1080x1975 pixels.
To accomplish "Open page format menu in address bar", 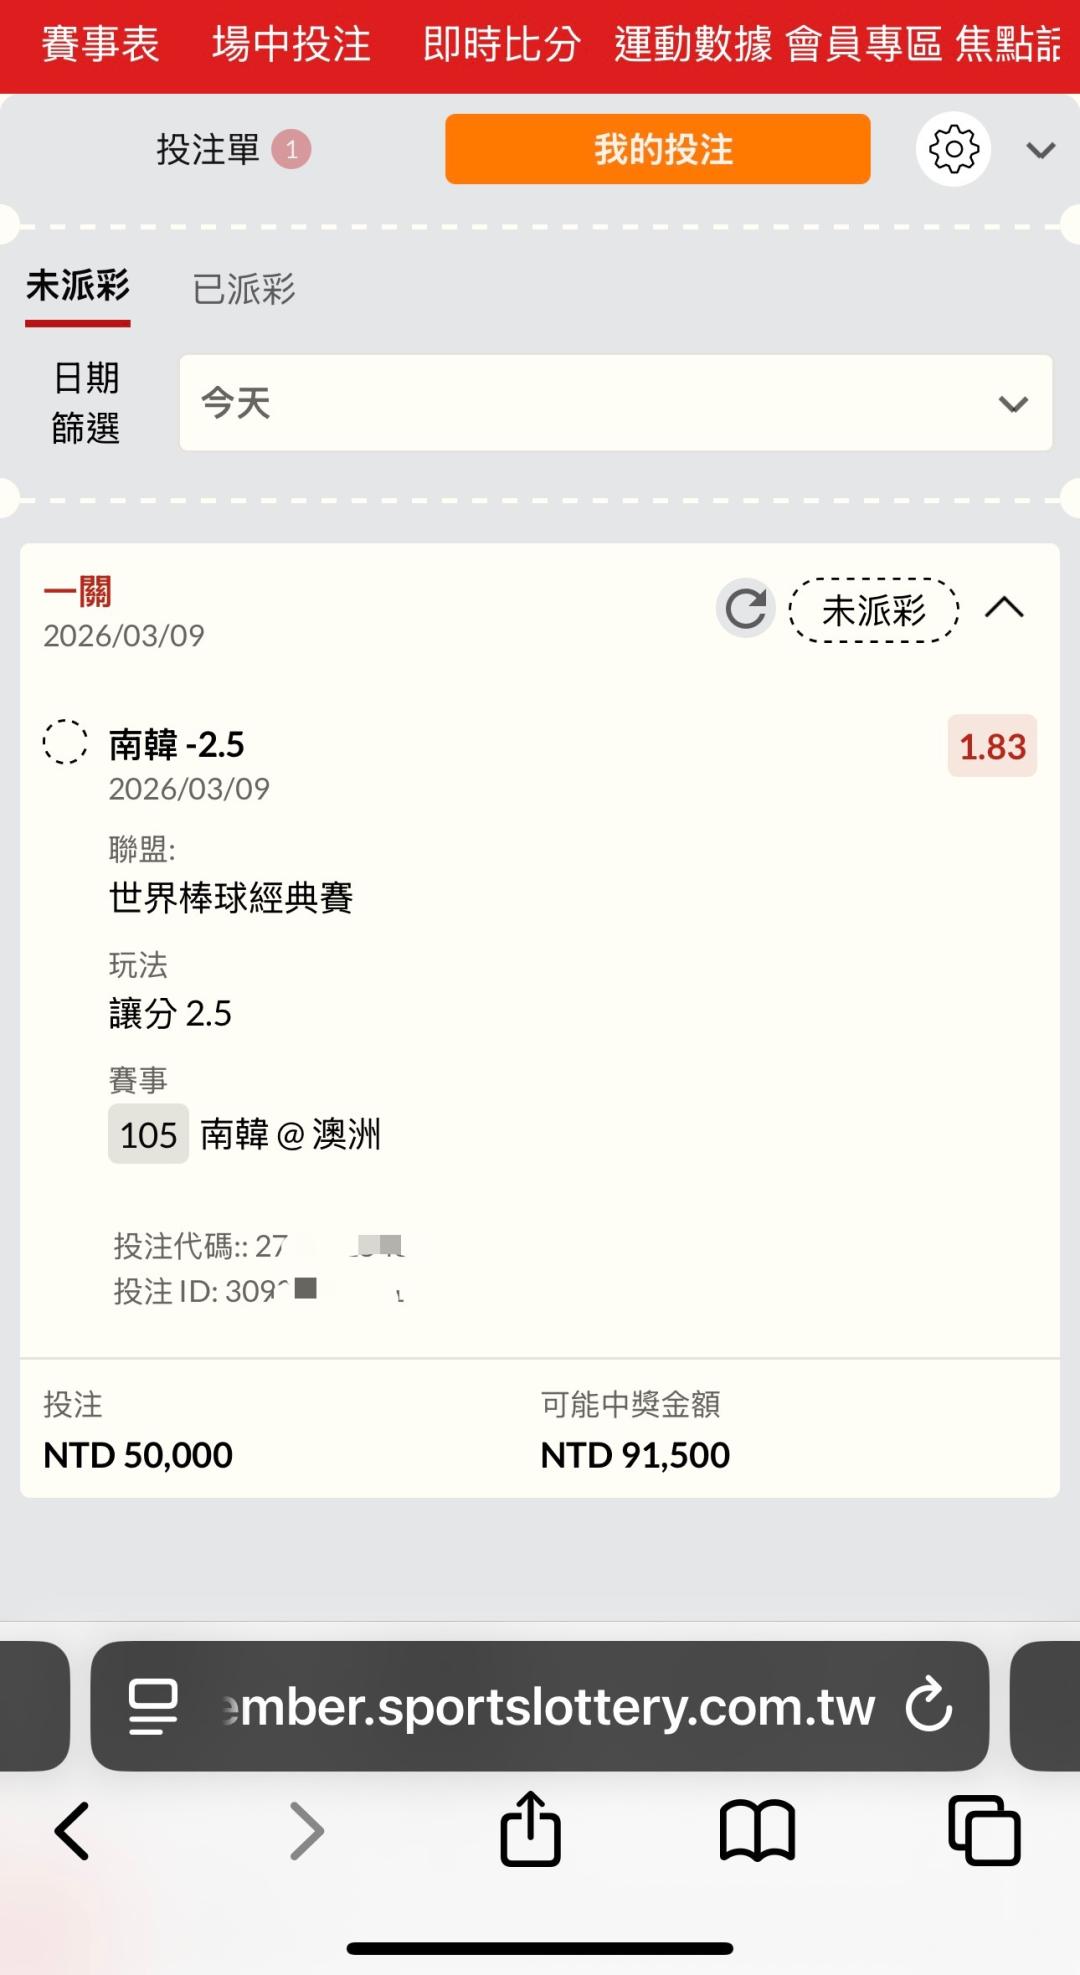I will [153, 1705].
